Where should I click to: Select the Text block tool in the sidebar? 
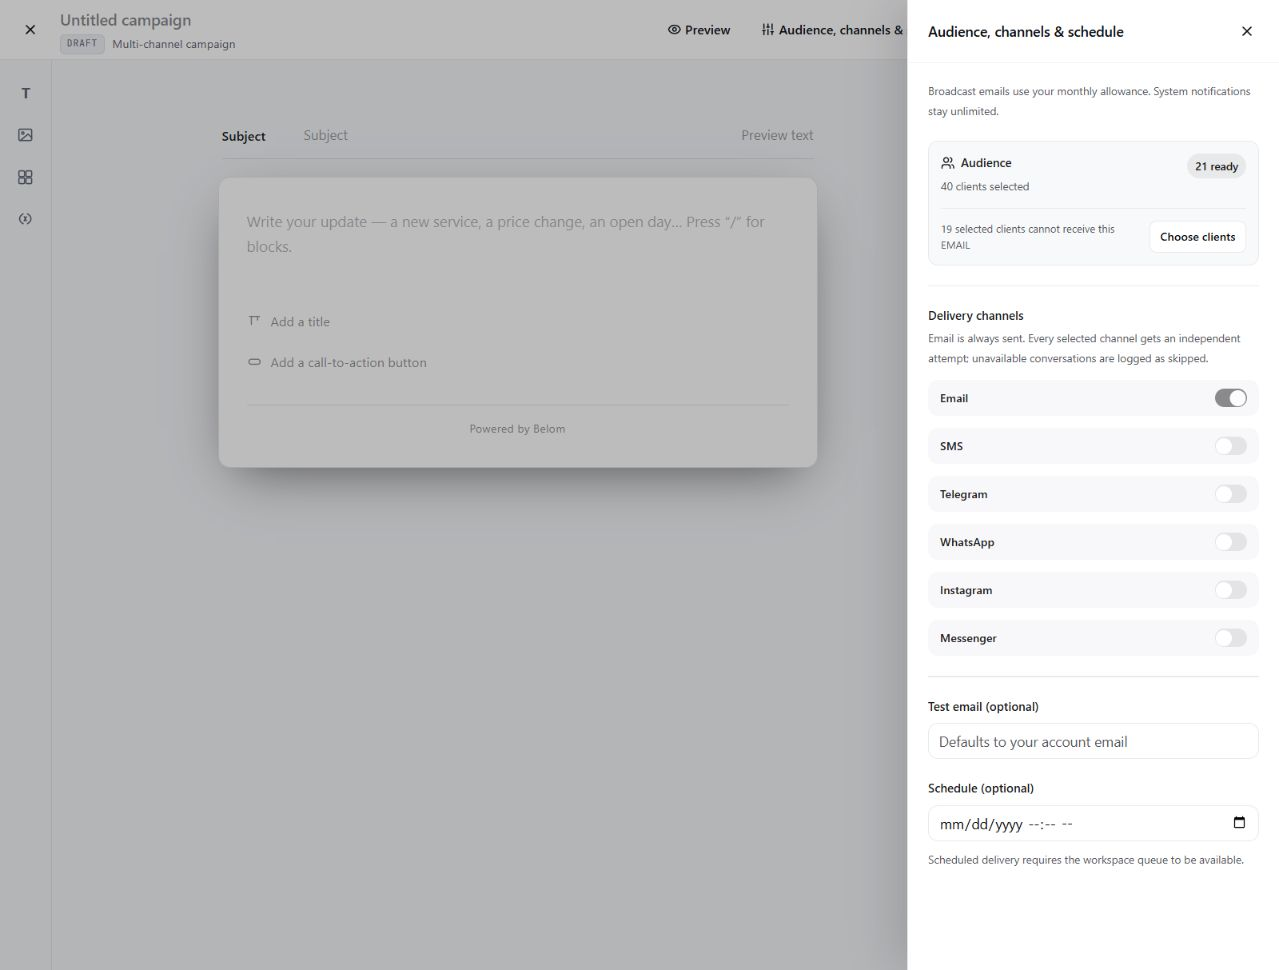(26, 93)
